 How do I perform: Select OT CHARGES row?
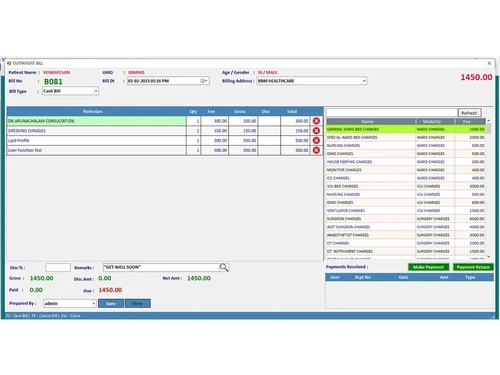406,243
